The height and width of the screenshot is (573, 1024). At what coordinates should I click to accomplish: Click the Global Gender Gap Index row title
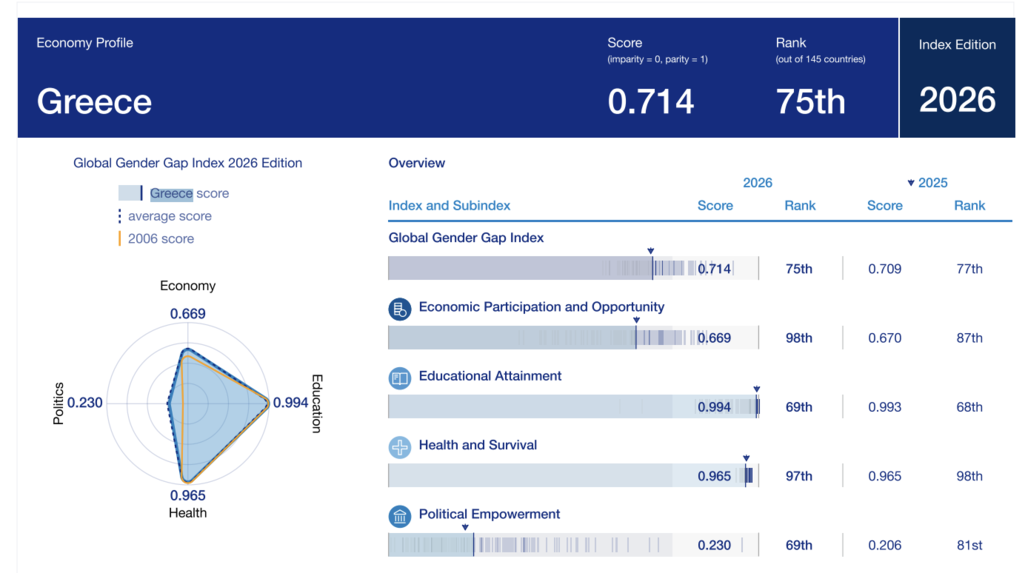[466, 238]
